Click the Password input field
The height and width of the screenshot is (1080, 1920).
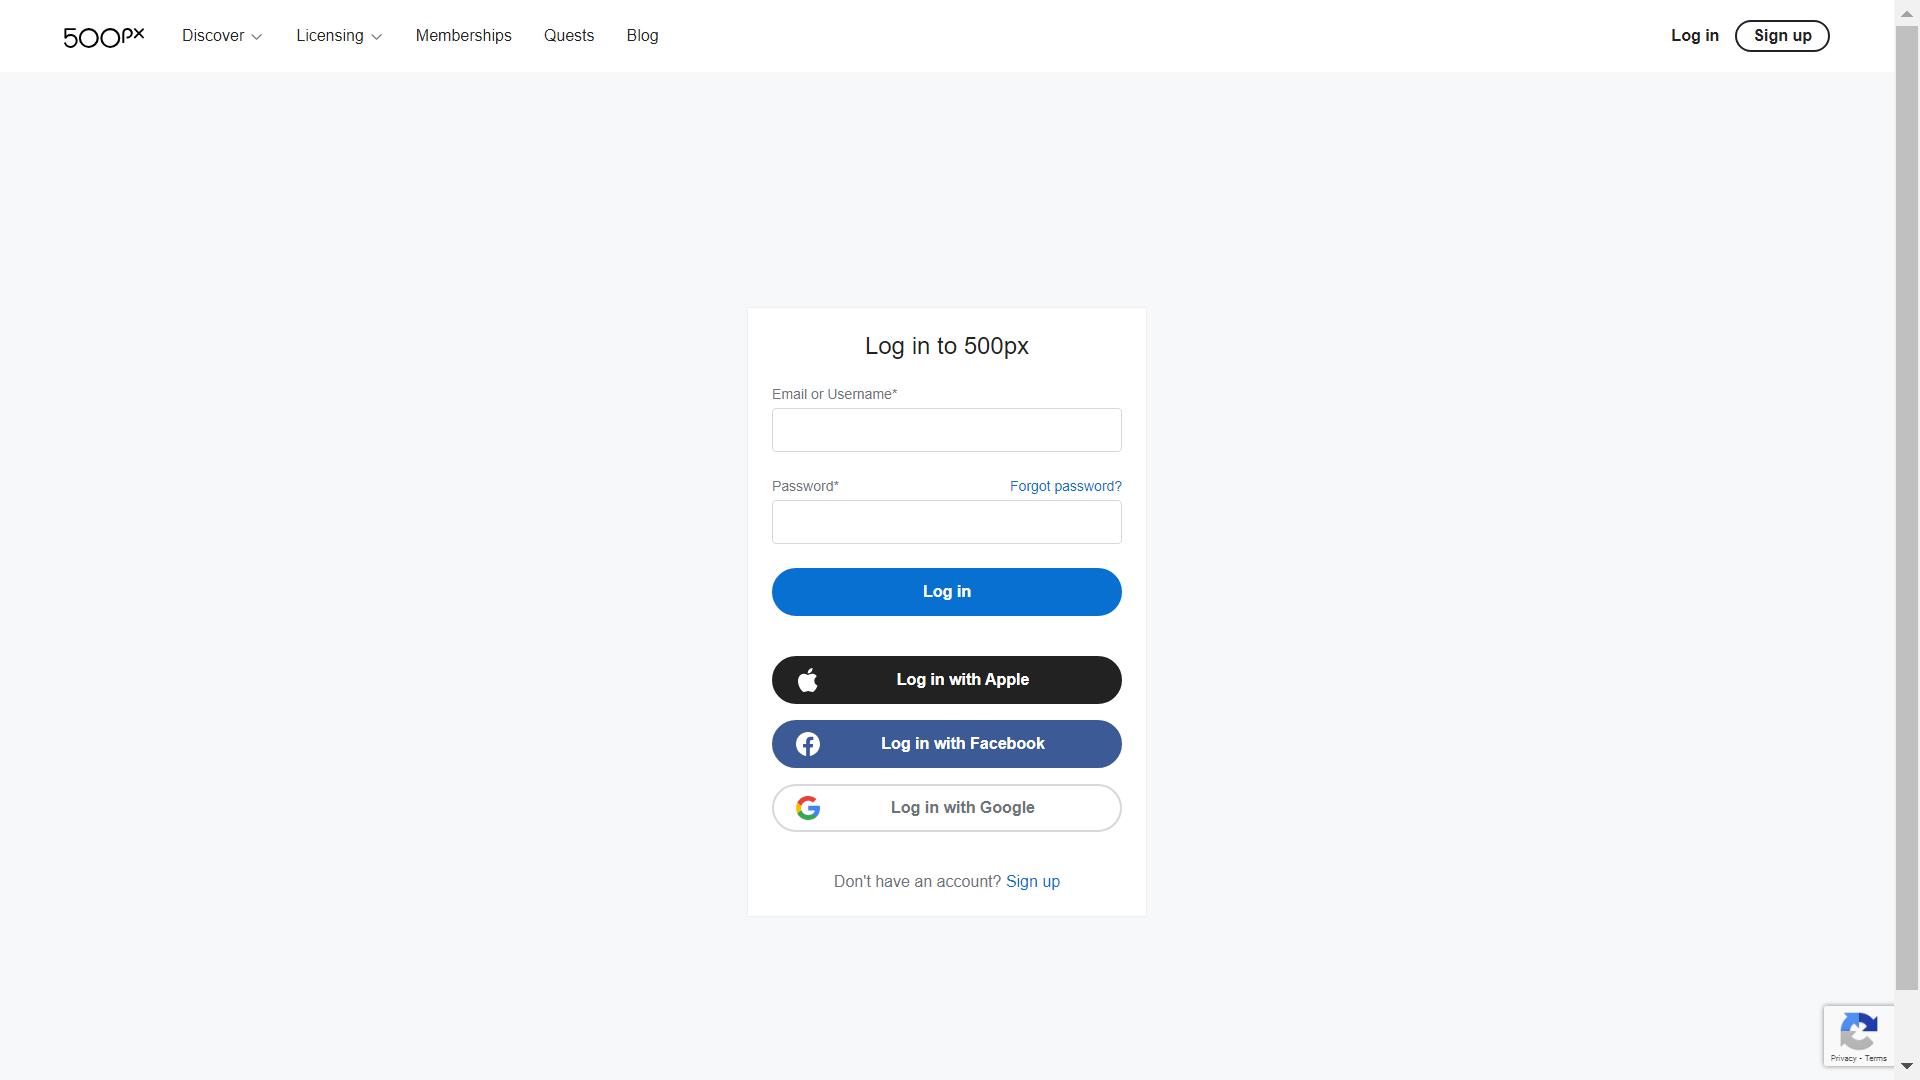[947, 522]
